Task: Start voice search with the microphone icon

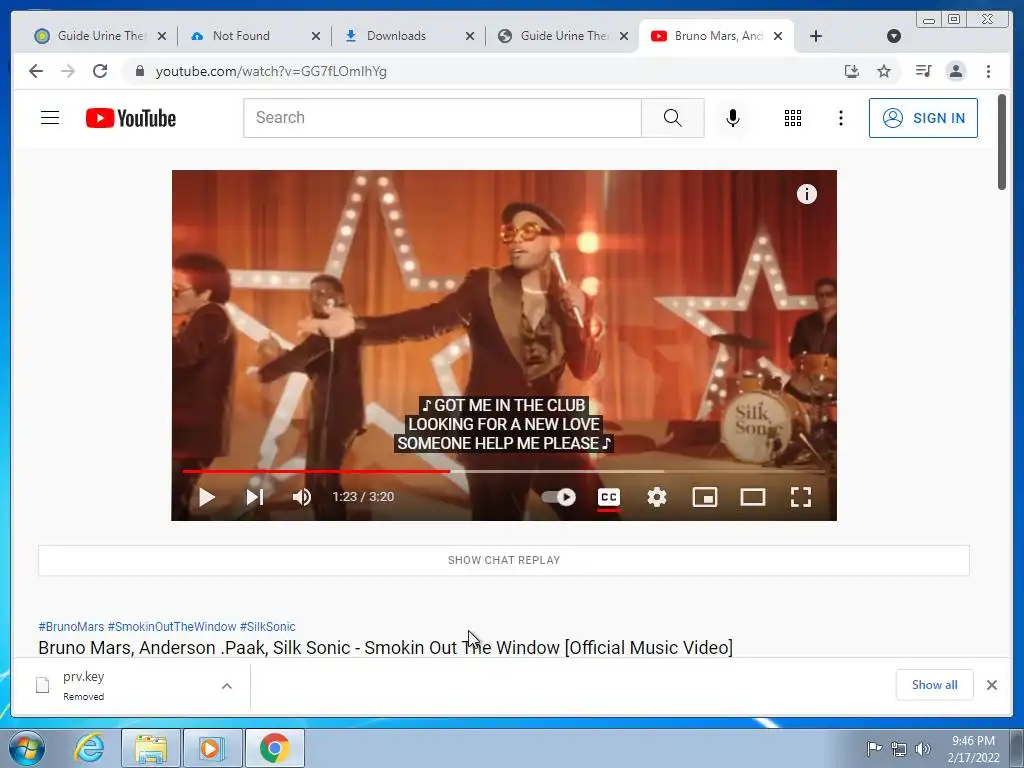Action: tap(733, 118)
